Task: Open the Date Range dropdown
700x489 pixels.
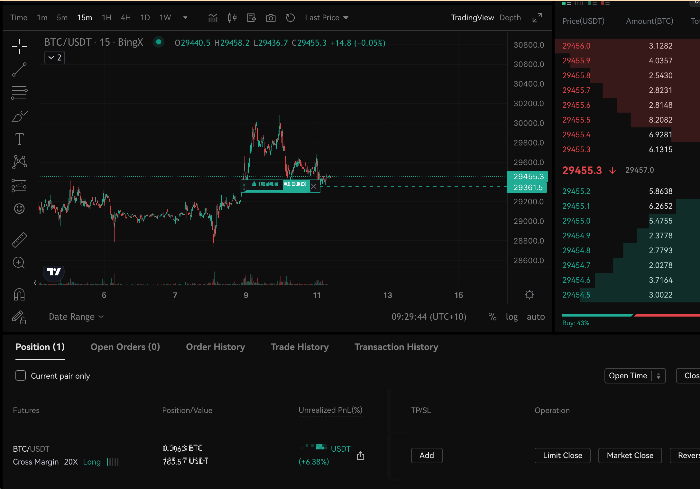Action: tap(76, 317)
